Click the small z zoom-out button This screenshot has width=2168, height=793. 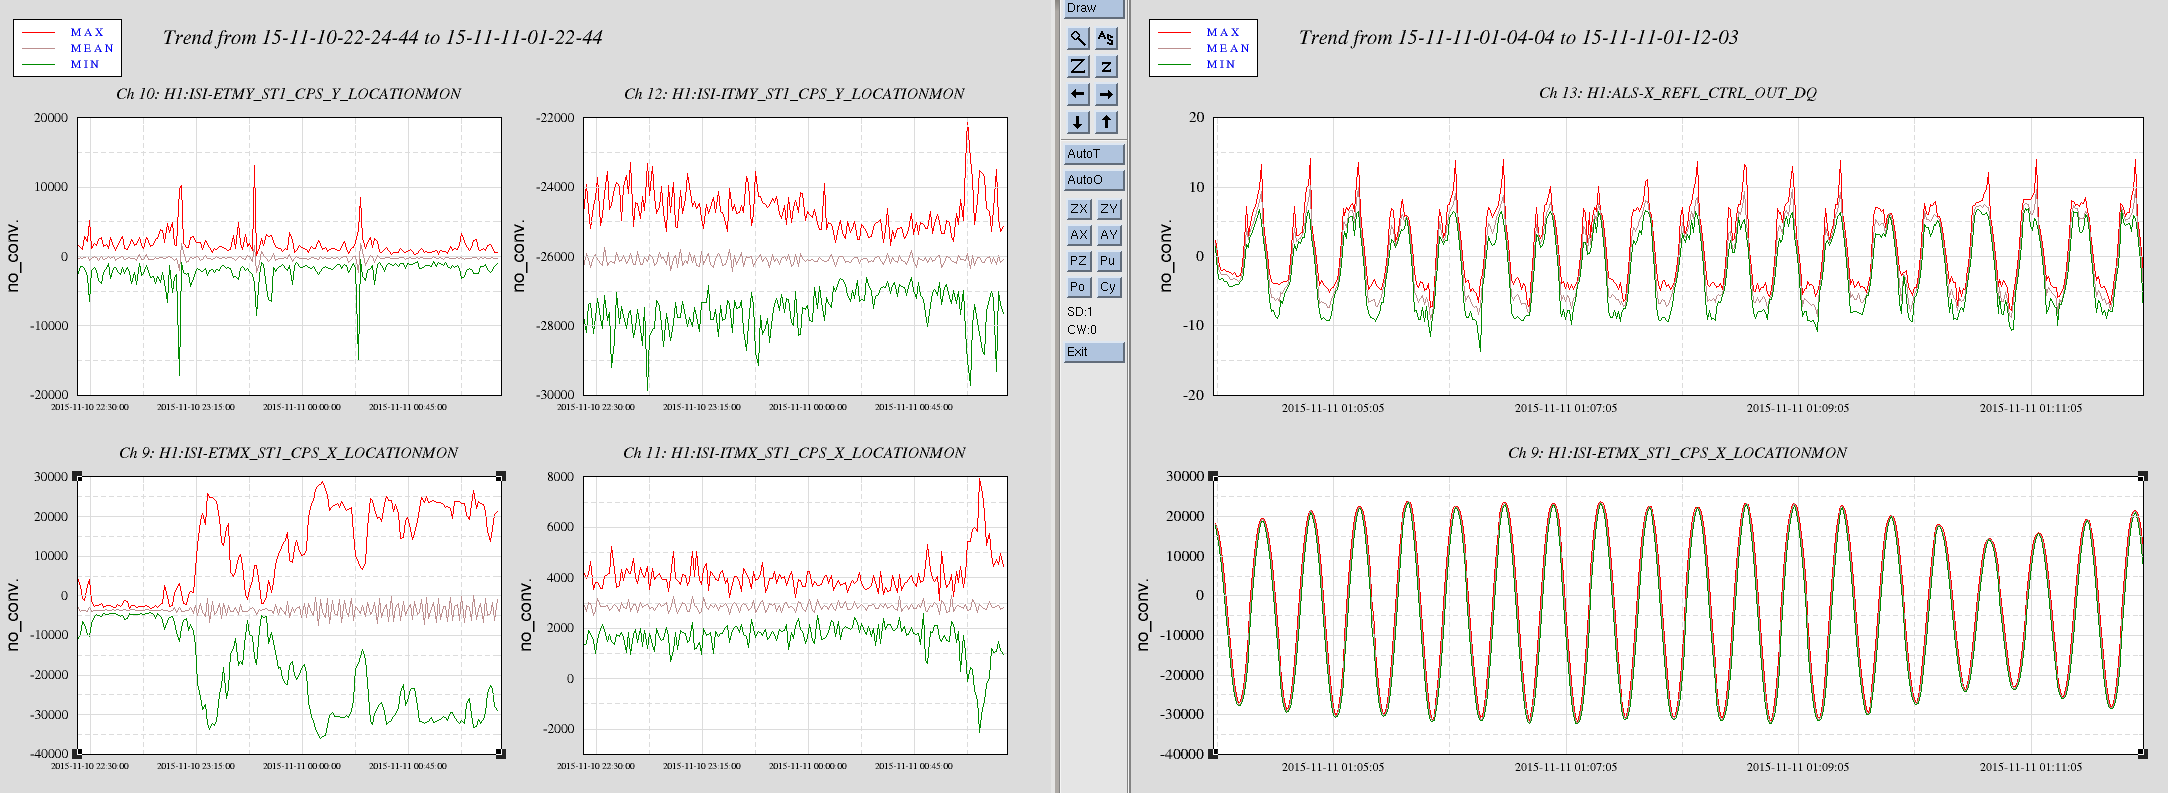pos(1106,66)
